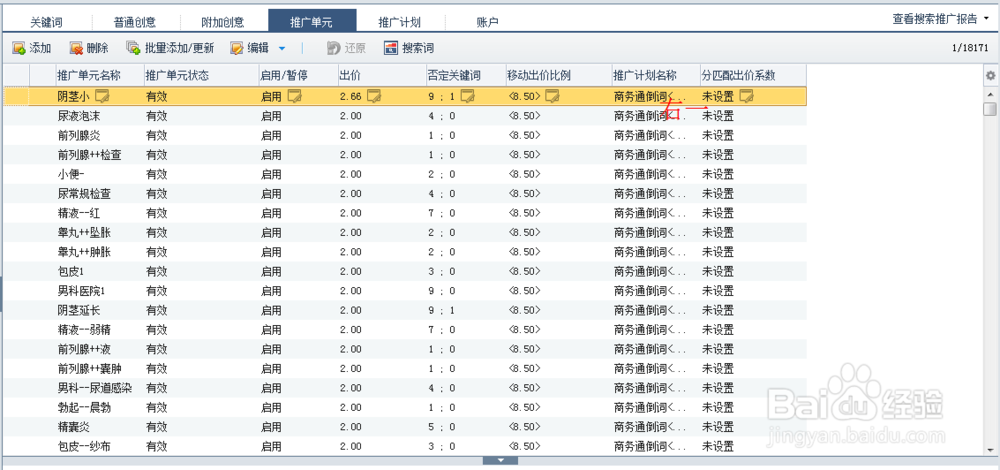The height and width of the screenshot is (470, 1000).
Task: Select the 前列腺炎 row
Action: pyautogui.click(x=405, y=135)
